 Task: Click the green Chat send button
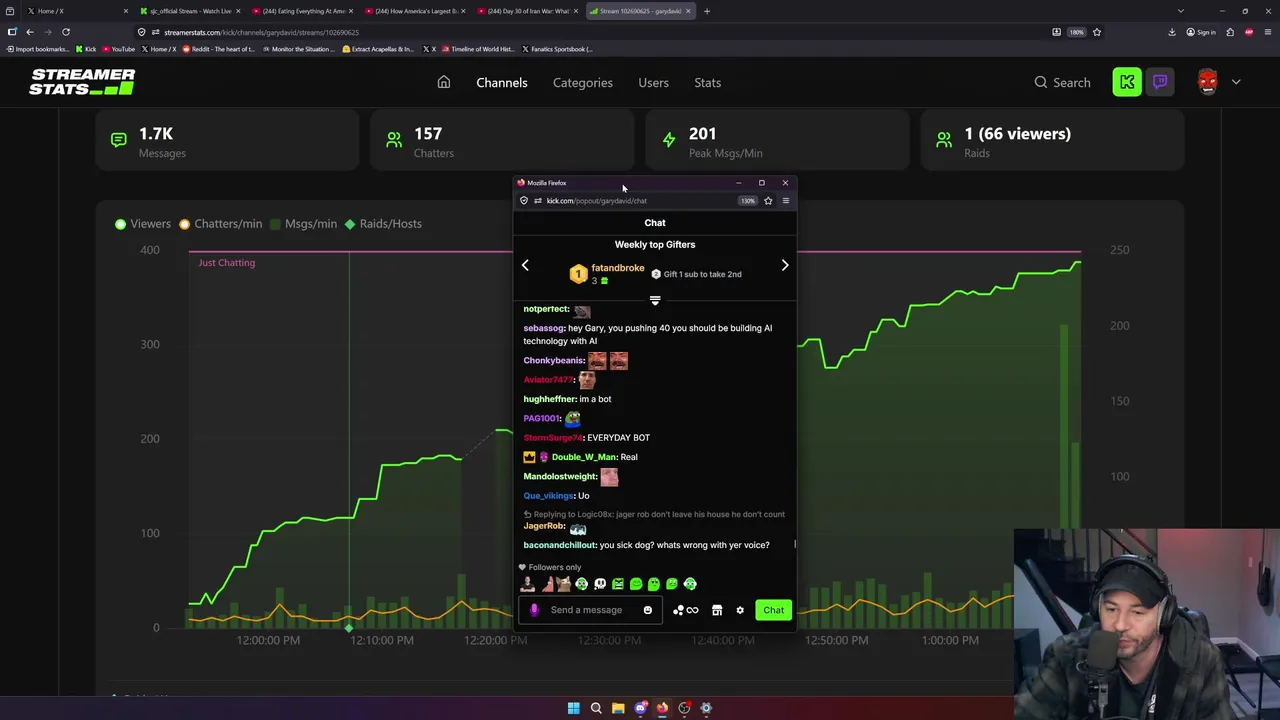774,610
